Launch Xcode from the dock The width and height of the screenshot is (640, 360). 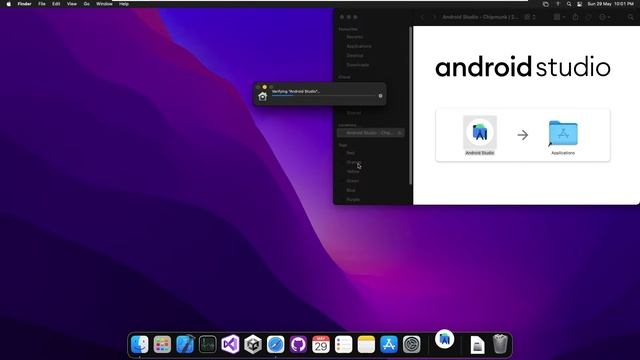(x=185, y=344)
